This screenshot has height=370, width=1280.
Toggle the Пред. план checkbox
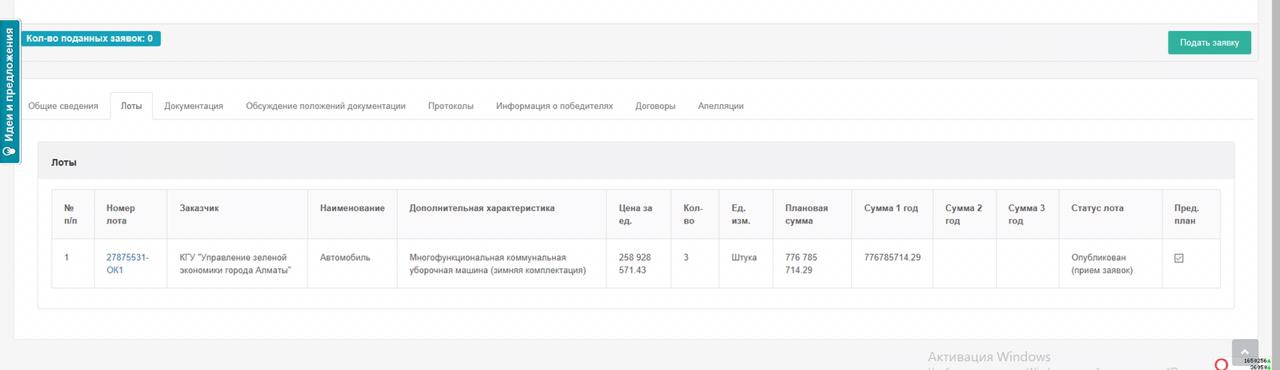(1179, 258)
